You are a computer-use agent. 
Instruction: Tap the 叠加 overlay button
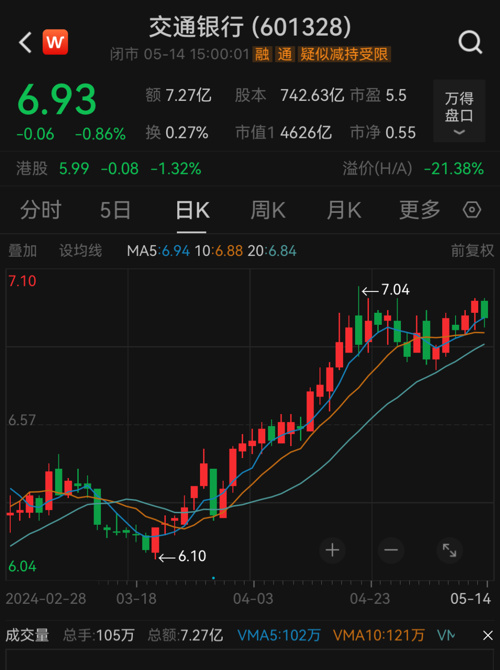[22, 250]
